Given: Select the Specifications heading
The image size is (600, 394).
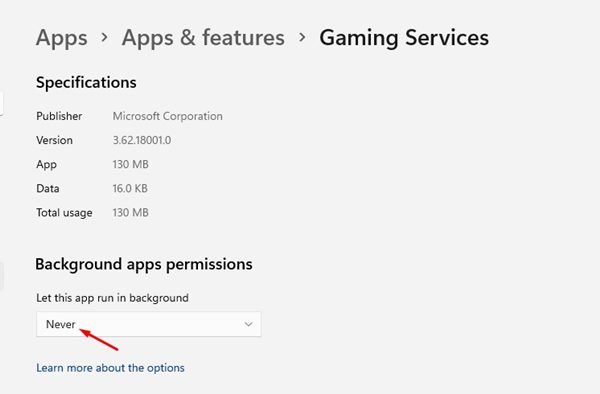Looking at the screenshot, I should tap(86, 83).
